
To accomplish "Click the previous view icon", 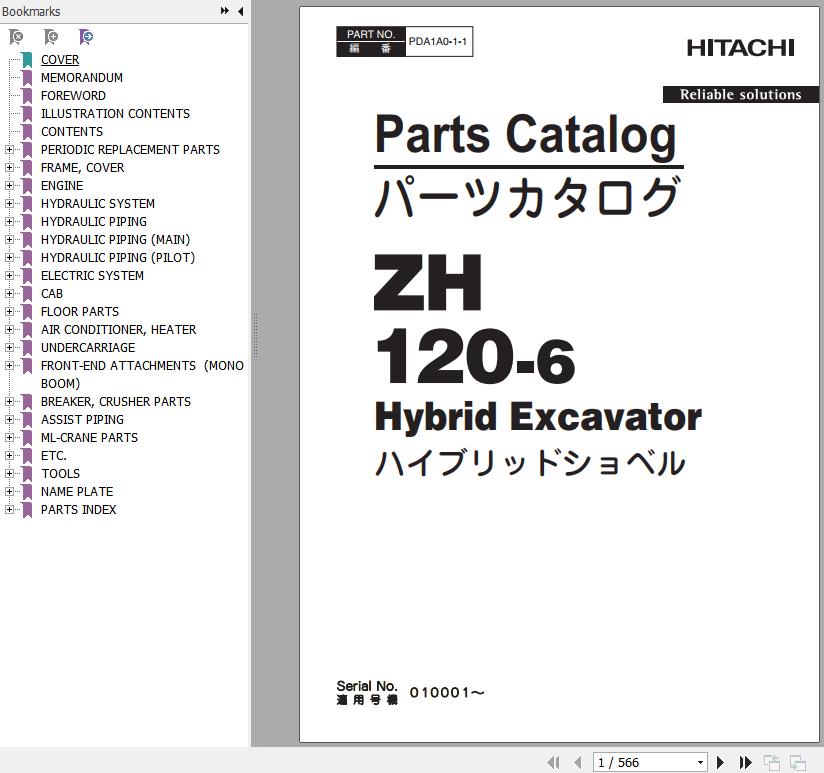I will (771, 762).
